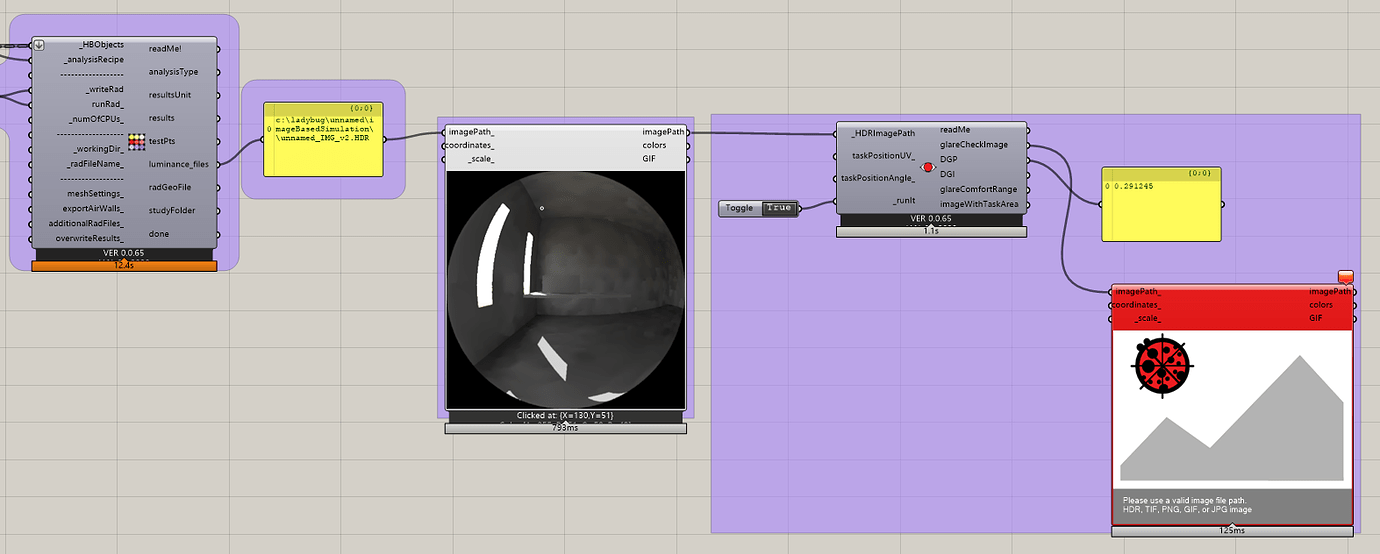Click the 1.1s profiler bar under Glare Analysis
Viewport: 1380px width, 554px height.
click(x=931, y=231)
